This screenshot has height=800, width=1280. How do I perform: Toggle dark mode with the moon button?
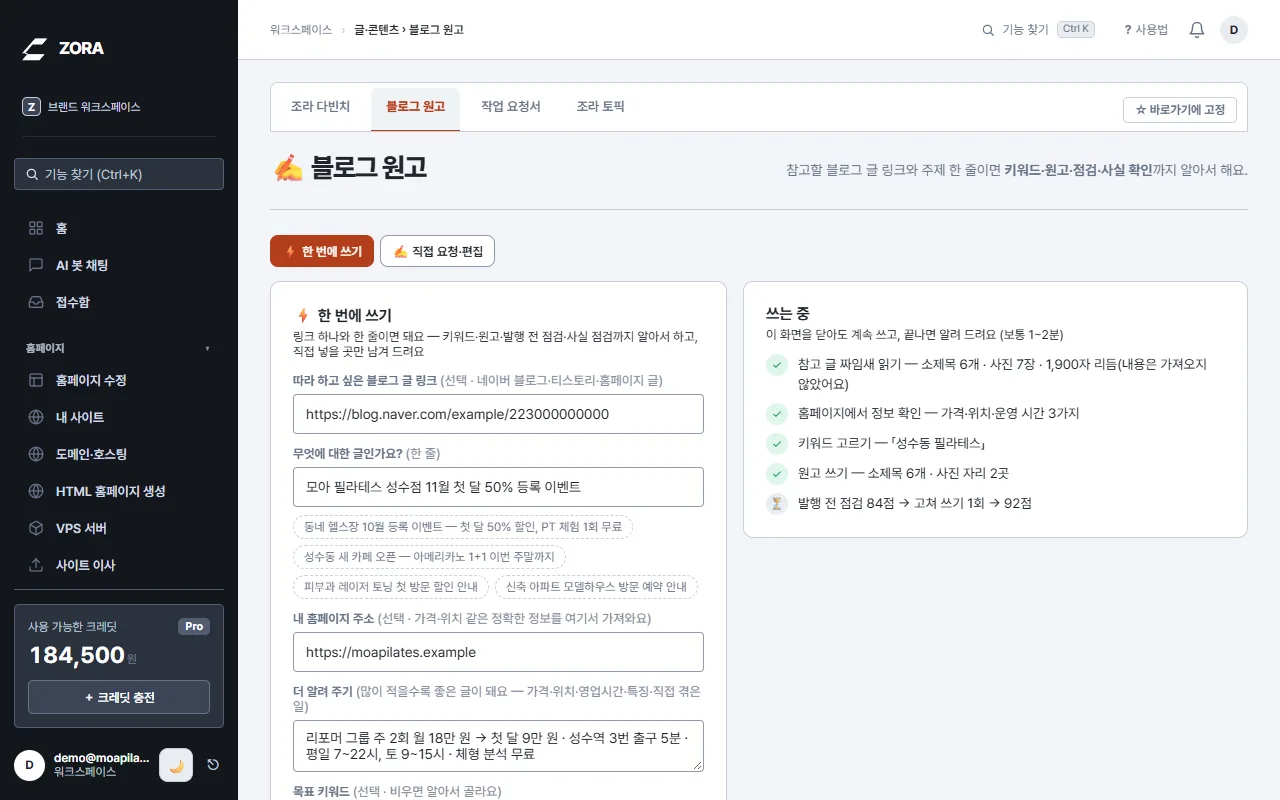click(176, 765)
